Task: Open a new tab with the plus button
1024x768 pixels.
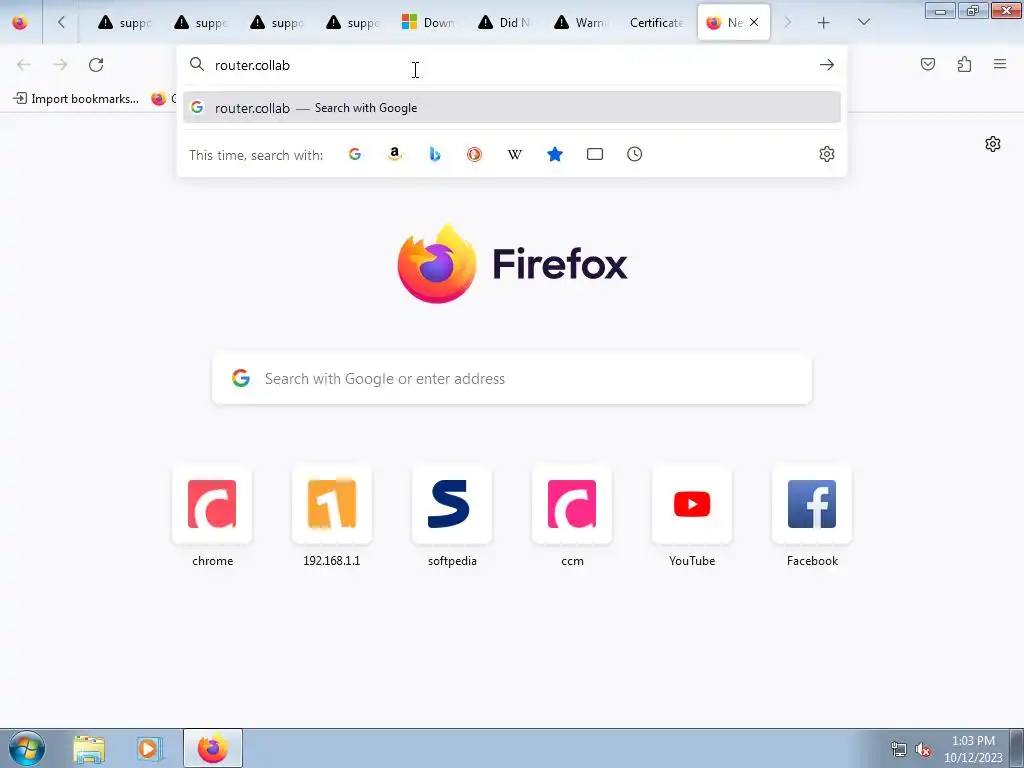Action: [824, 22]
